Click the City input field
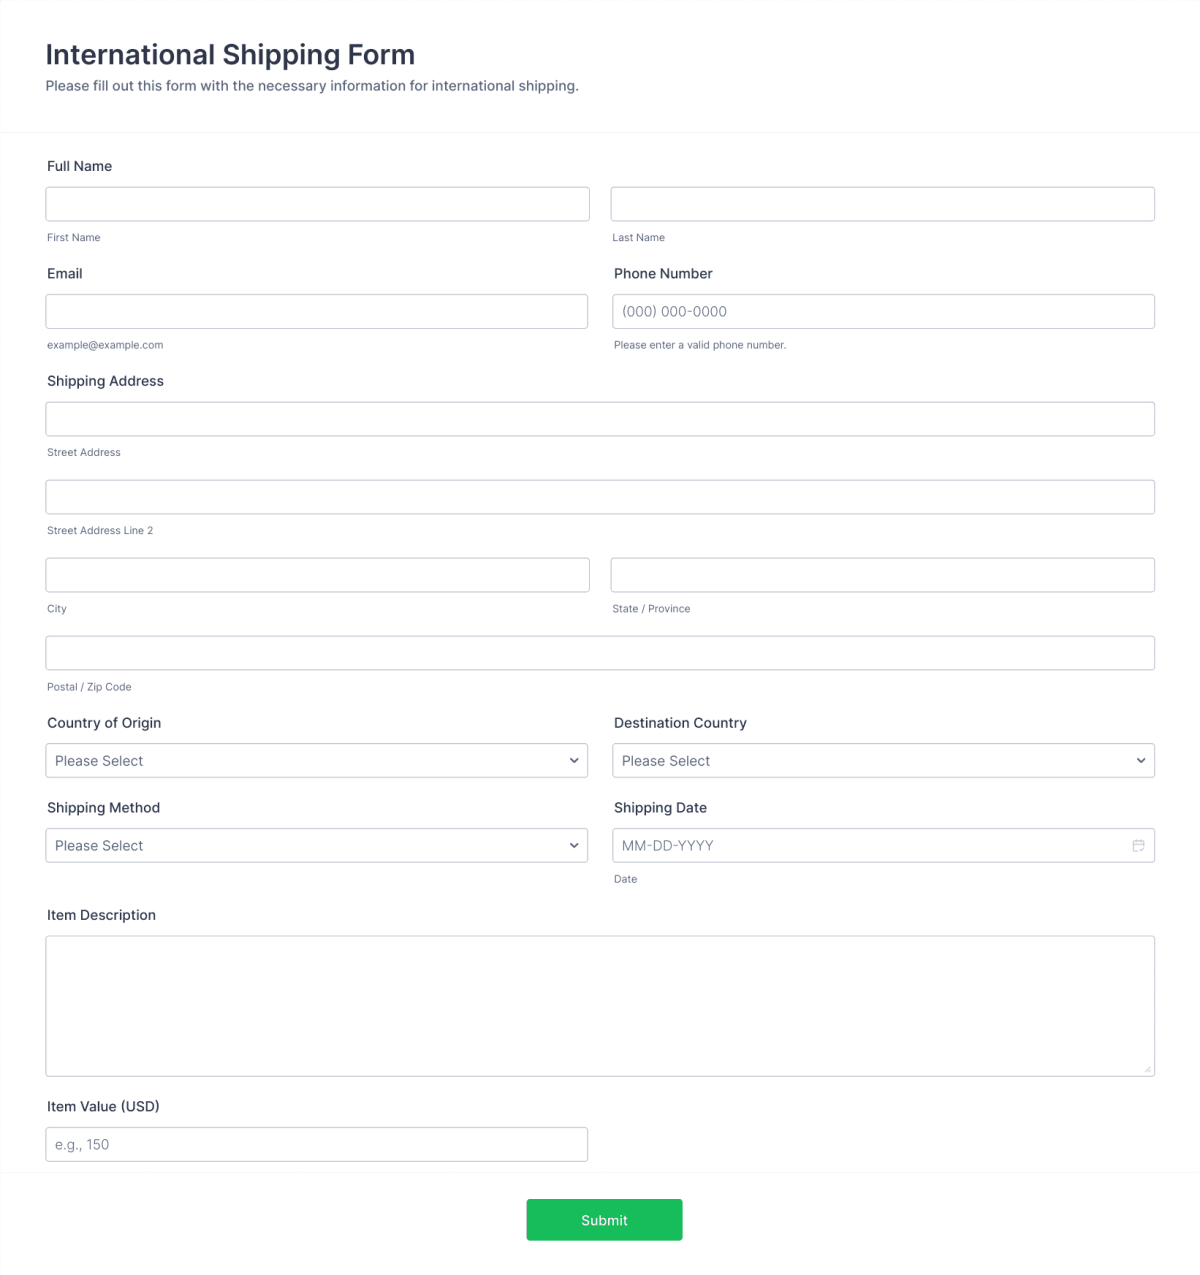 (x=316, y=574)
